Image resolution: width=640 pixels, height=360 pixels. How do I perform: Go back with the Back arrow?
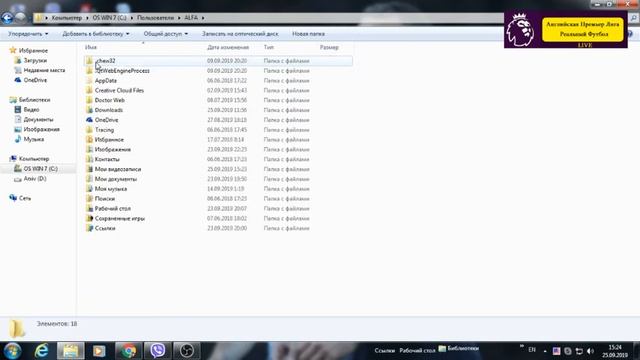pos(7,18)
